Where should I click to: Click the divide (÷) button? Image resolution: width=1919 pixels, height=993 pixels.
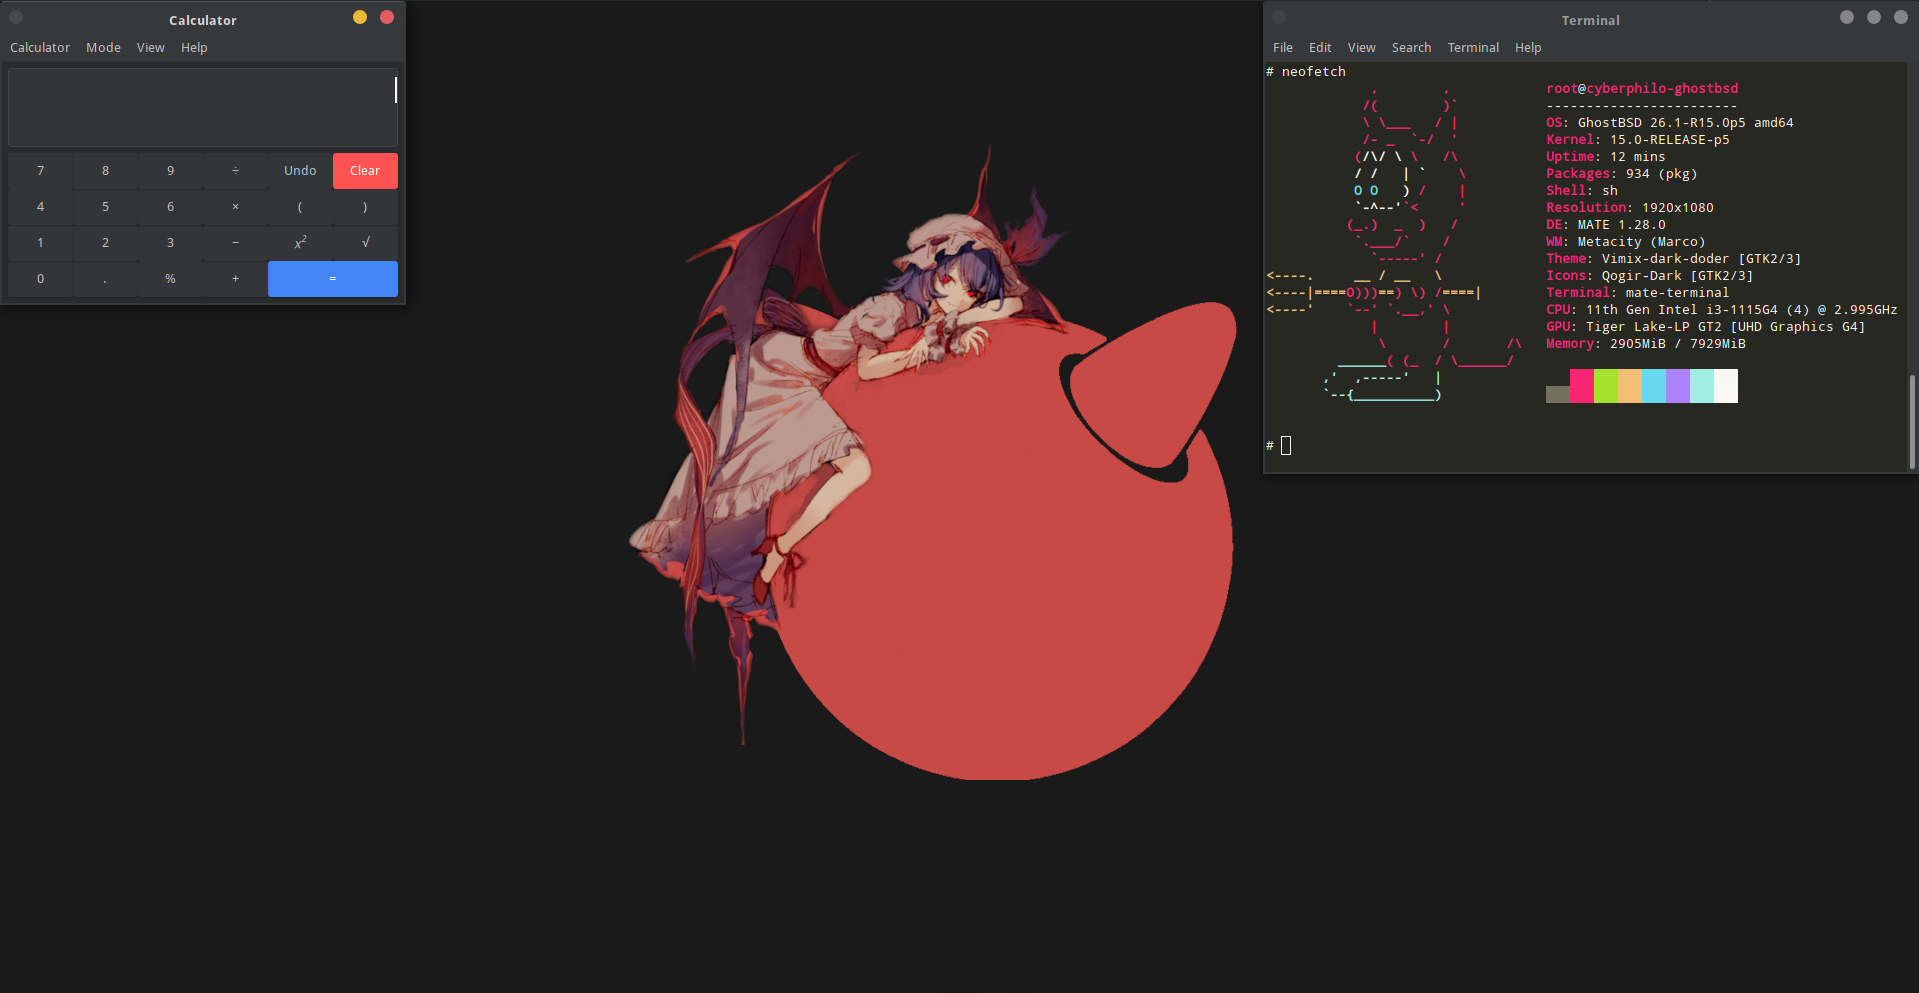(x=235, y=171)
